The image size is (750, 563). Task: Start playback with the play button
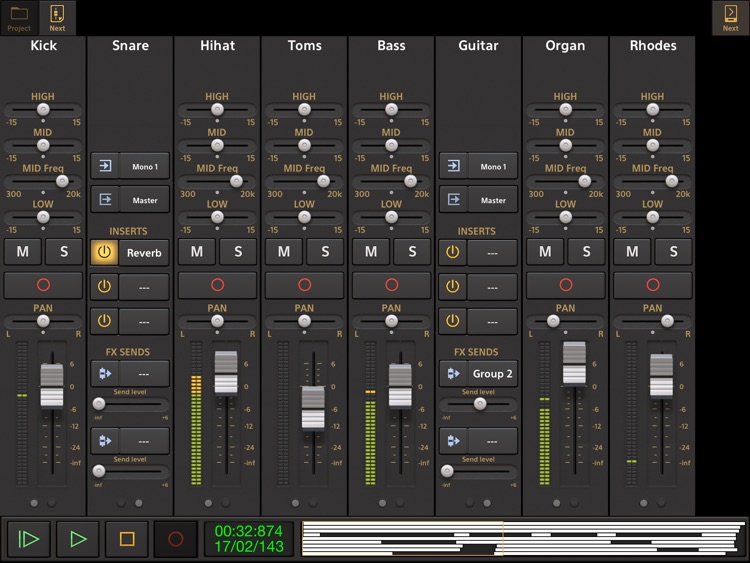[x=78, y=539]
